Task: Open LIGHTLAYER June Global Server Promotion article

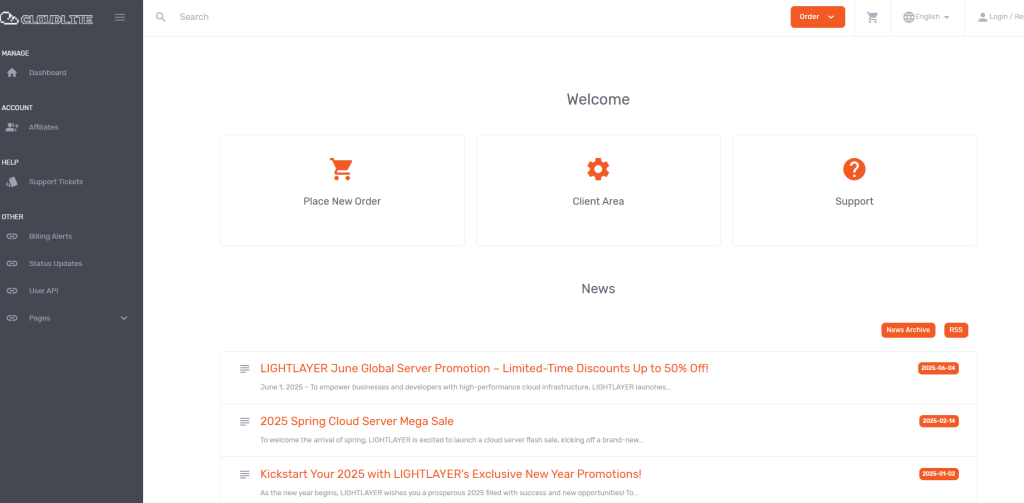Action: [484, 368]
